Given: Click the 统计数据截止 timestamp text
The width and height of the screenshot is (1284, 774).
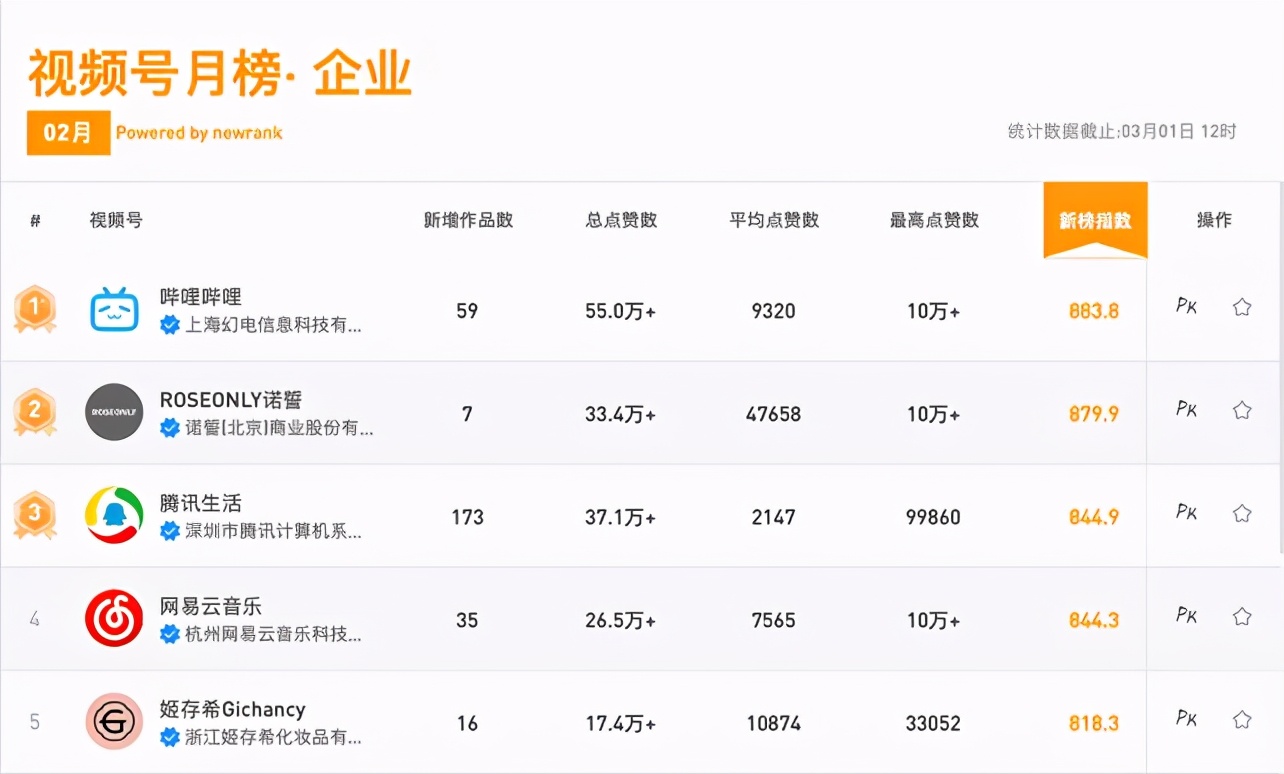Looking at the screenshot, I should pyautogui.click(x=1122, y=131).
